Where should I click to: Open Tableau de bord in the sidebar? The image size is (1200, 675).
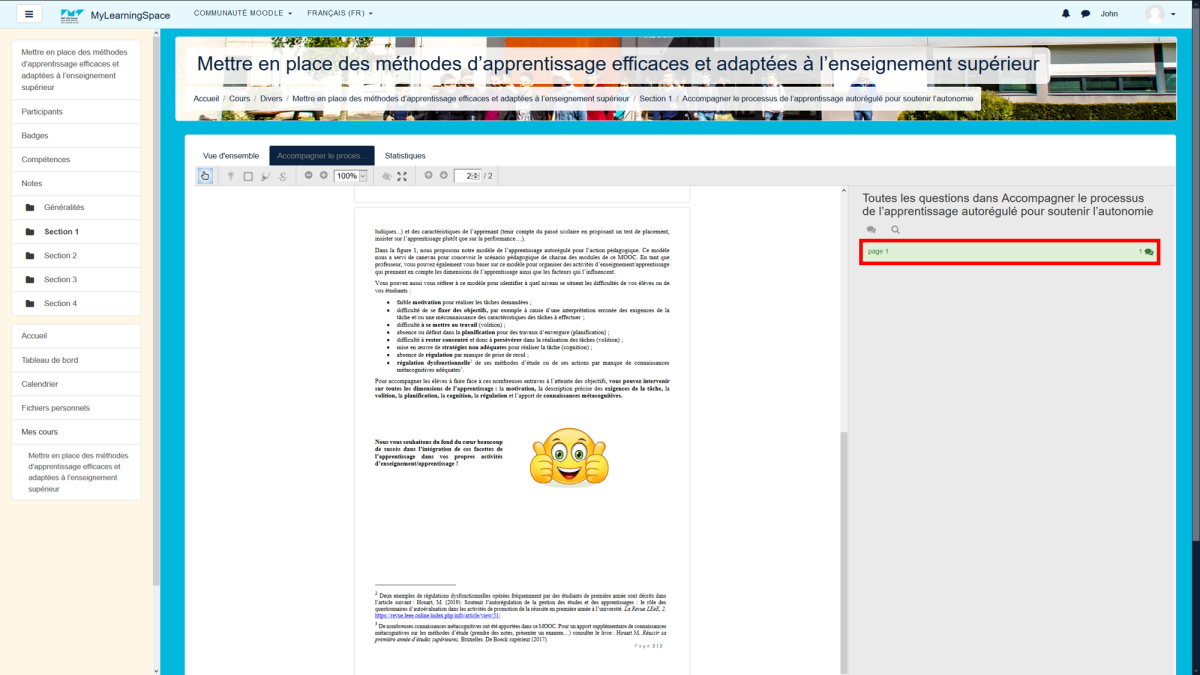76,360
